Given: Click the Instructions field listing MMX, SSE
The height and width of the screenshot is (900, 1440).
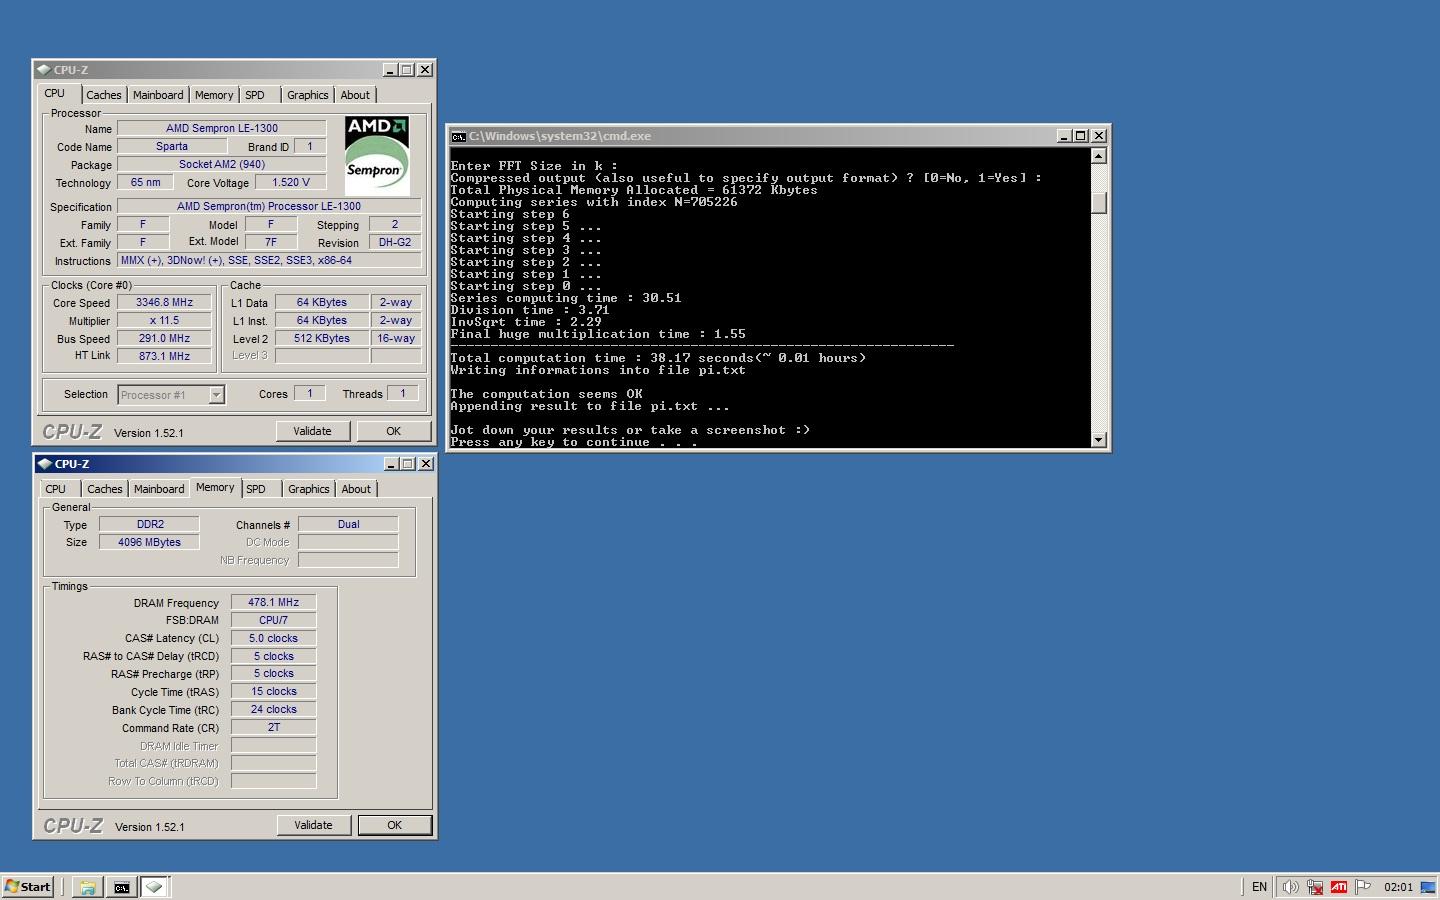Looking at the screenshot, I should point(269,260).
